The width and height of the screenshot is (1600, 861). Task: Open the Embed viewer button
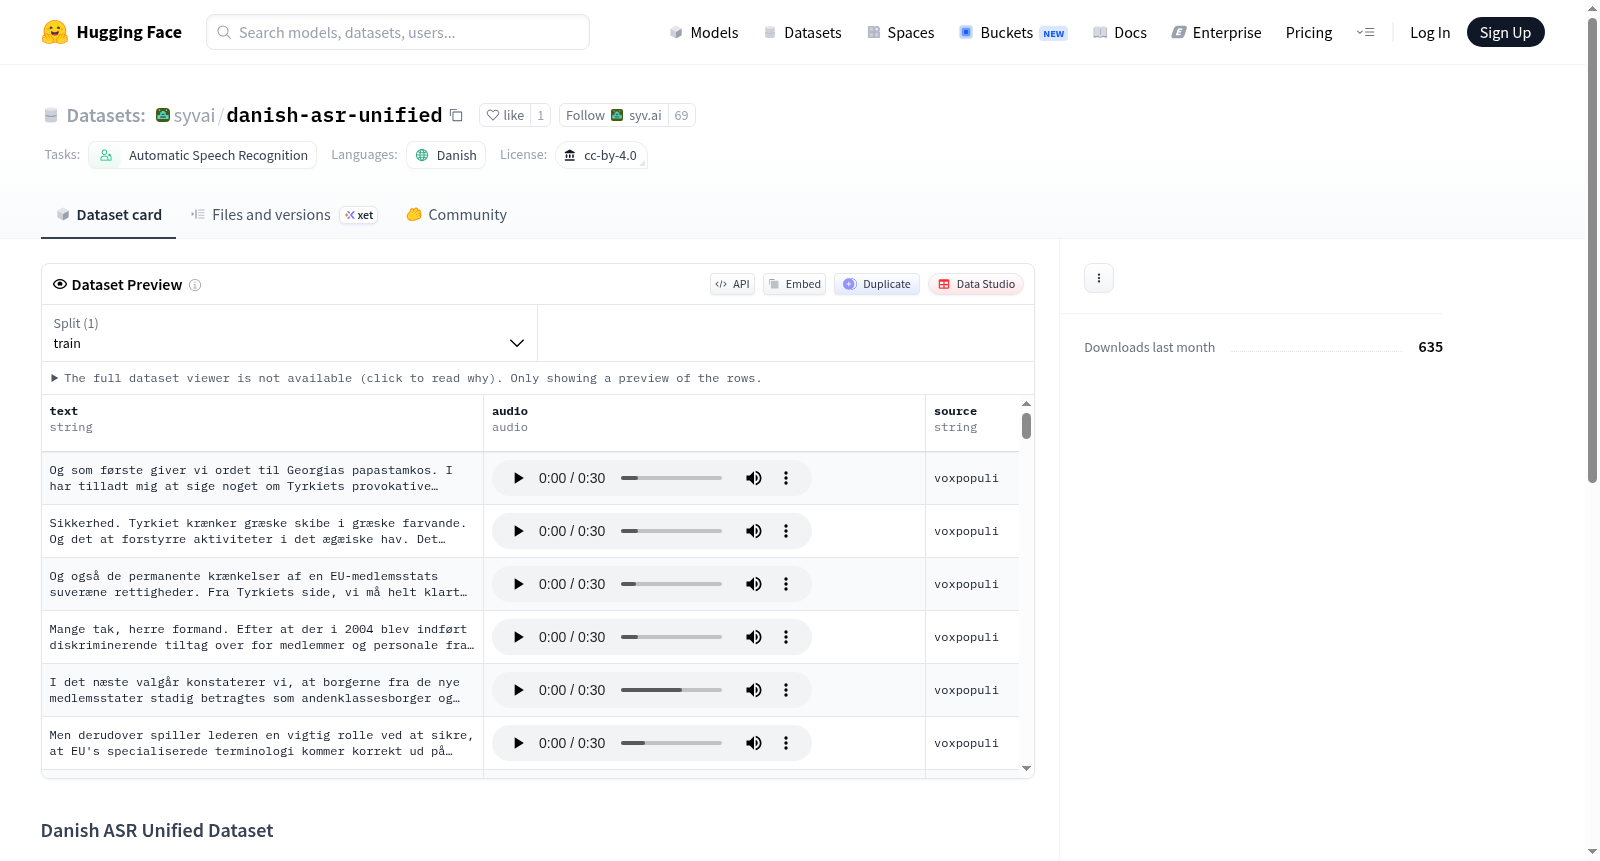coord(795,284)
